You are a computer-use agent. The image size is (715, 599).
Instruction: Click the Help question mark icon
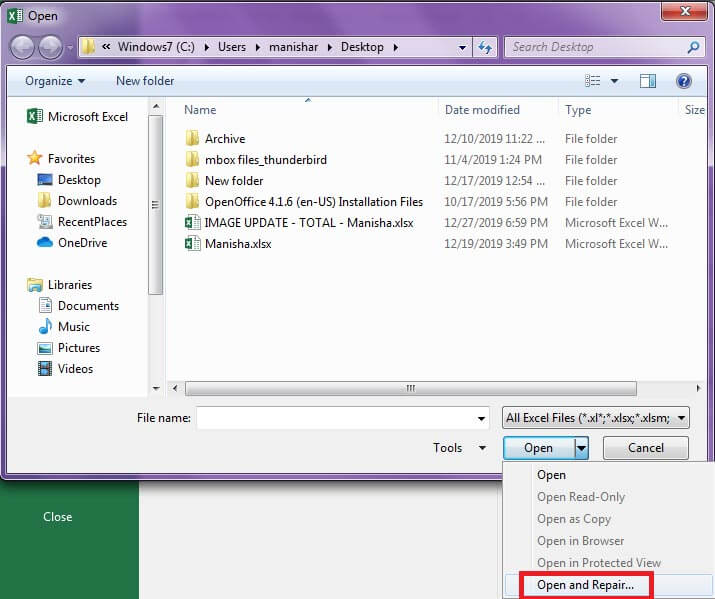[x=683, y=81]
